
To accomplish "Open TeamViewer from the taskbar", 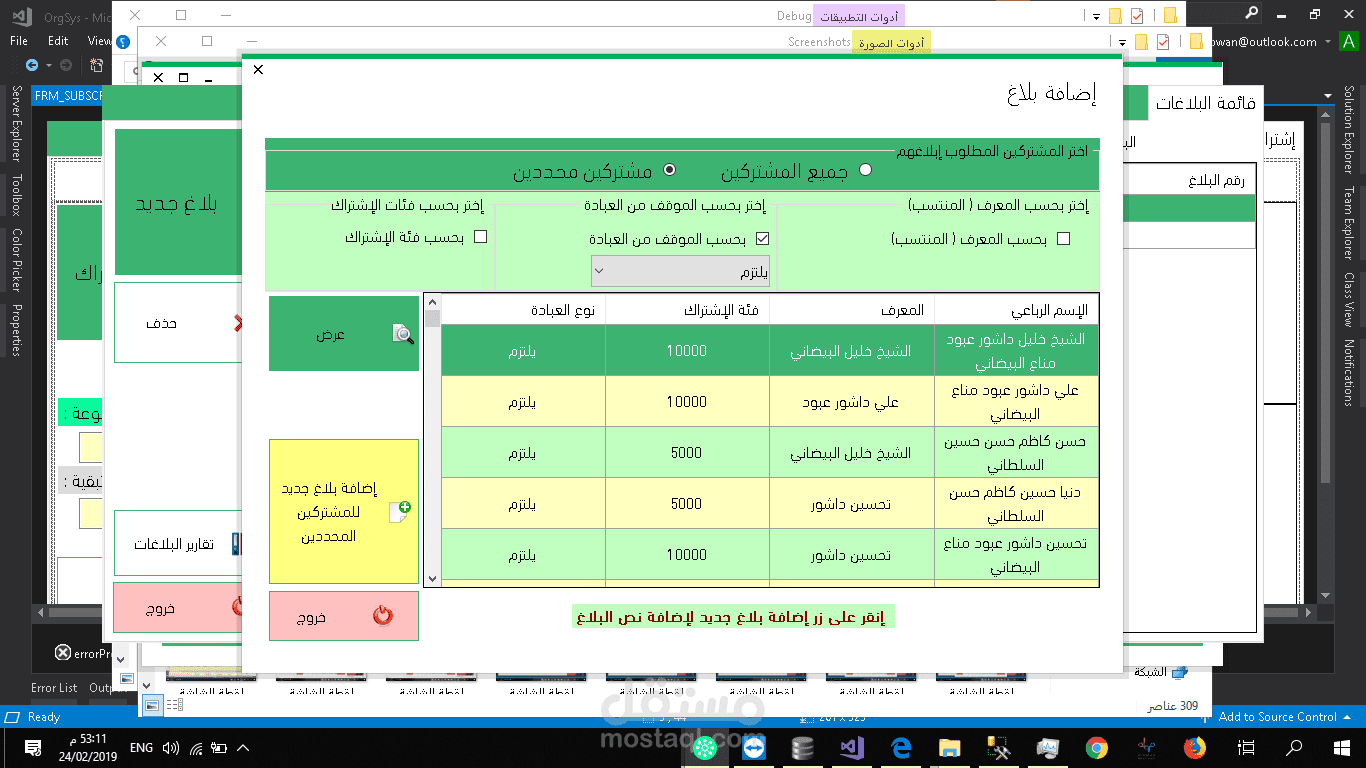I will 753,747.
